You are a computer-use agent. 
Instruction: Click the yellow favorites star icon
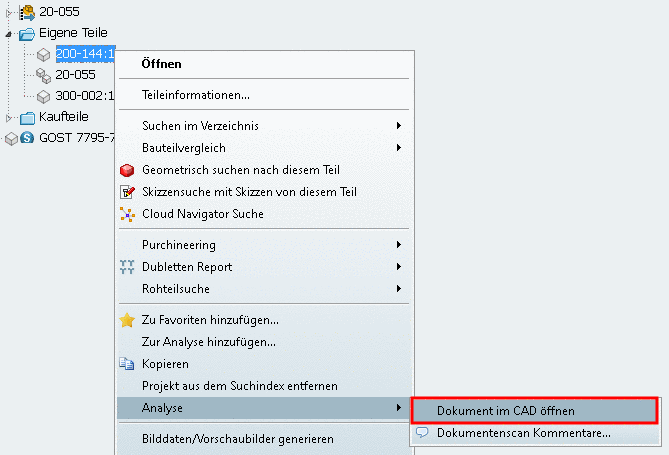click(x=127, y=321)
